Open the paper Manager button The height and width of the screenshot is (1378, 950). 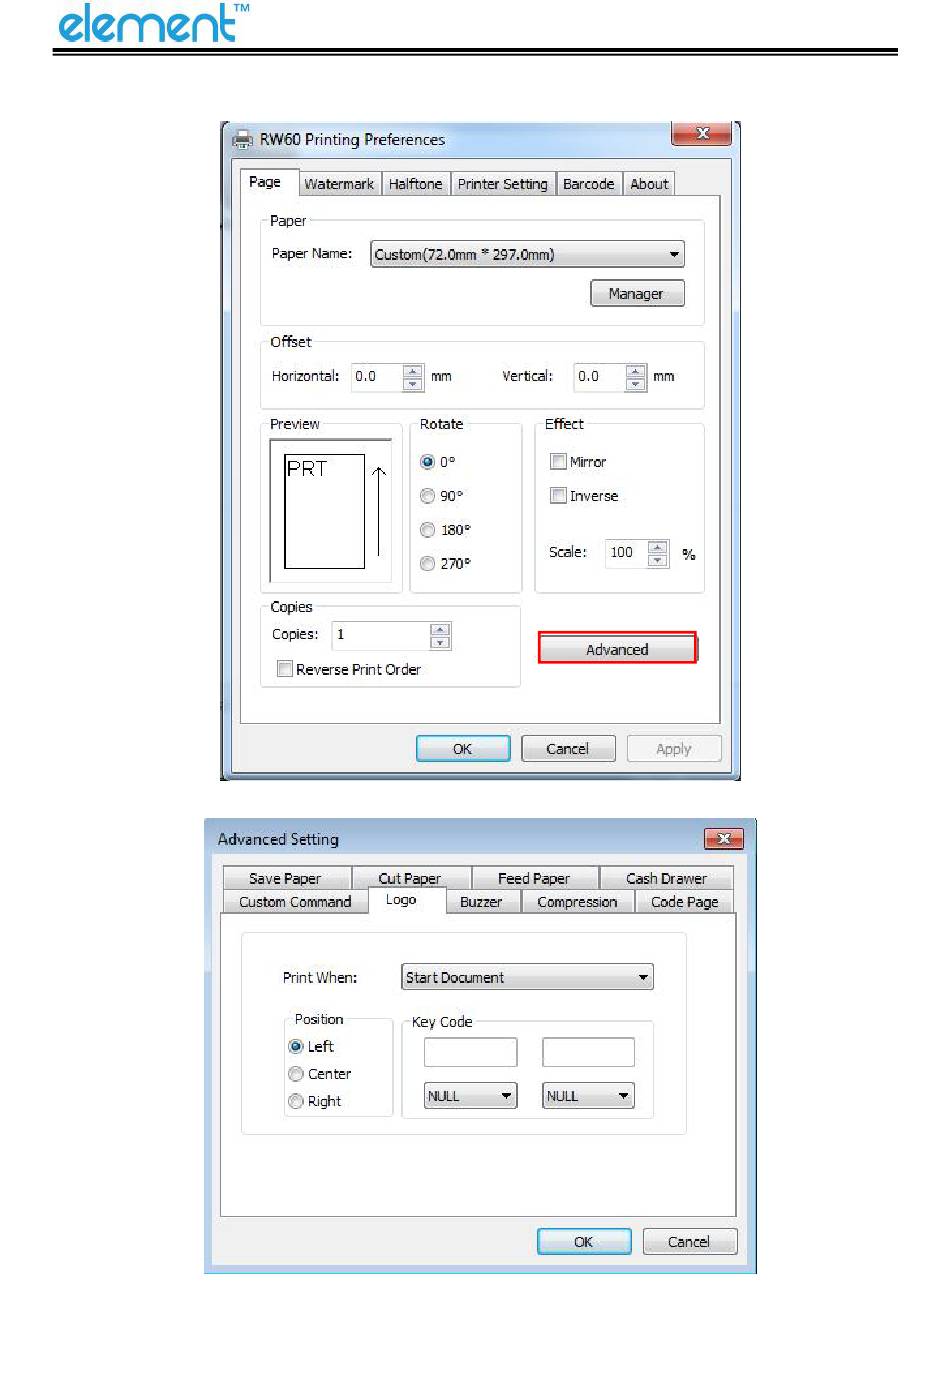(636, 293)
